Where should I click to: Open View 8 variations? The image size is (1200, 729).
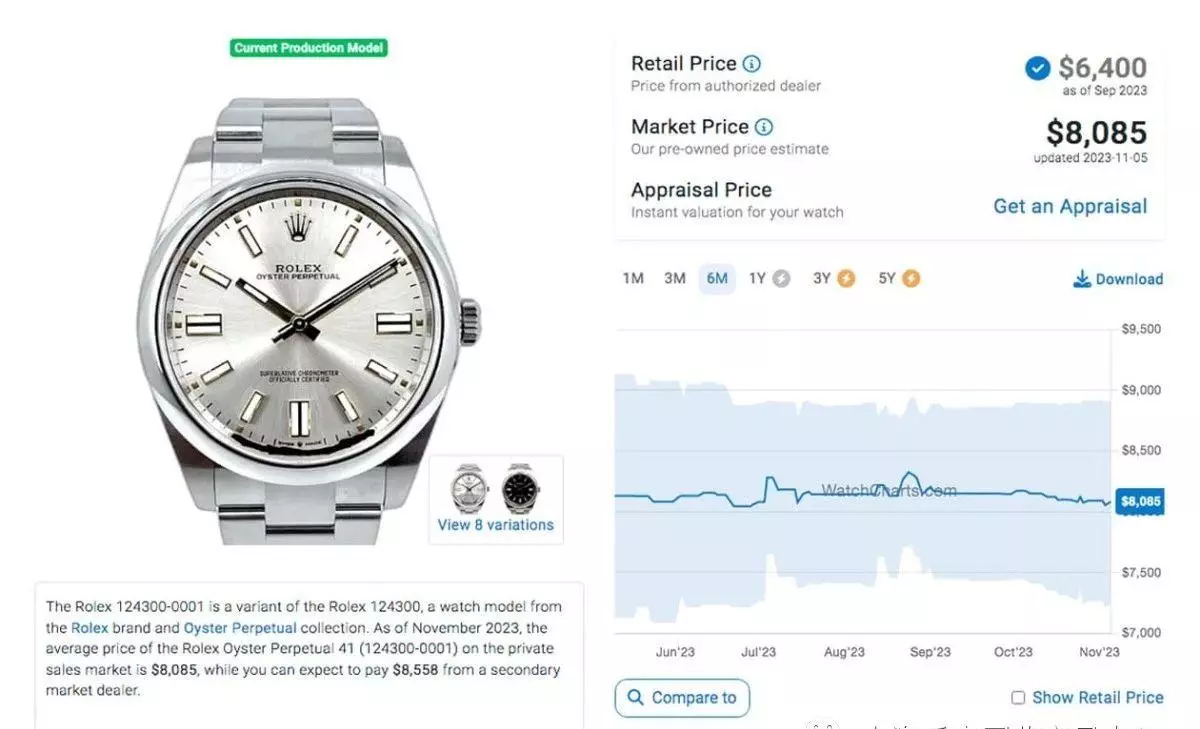(x=495, y=525)
